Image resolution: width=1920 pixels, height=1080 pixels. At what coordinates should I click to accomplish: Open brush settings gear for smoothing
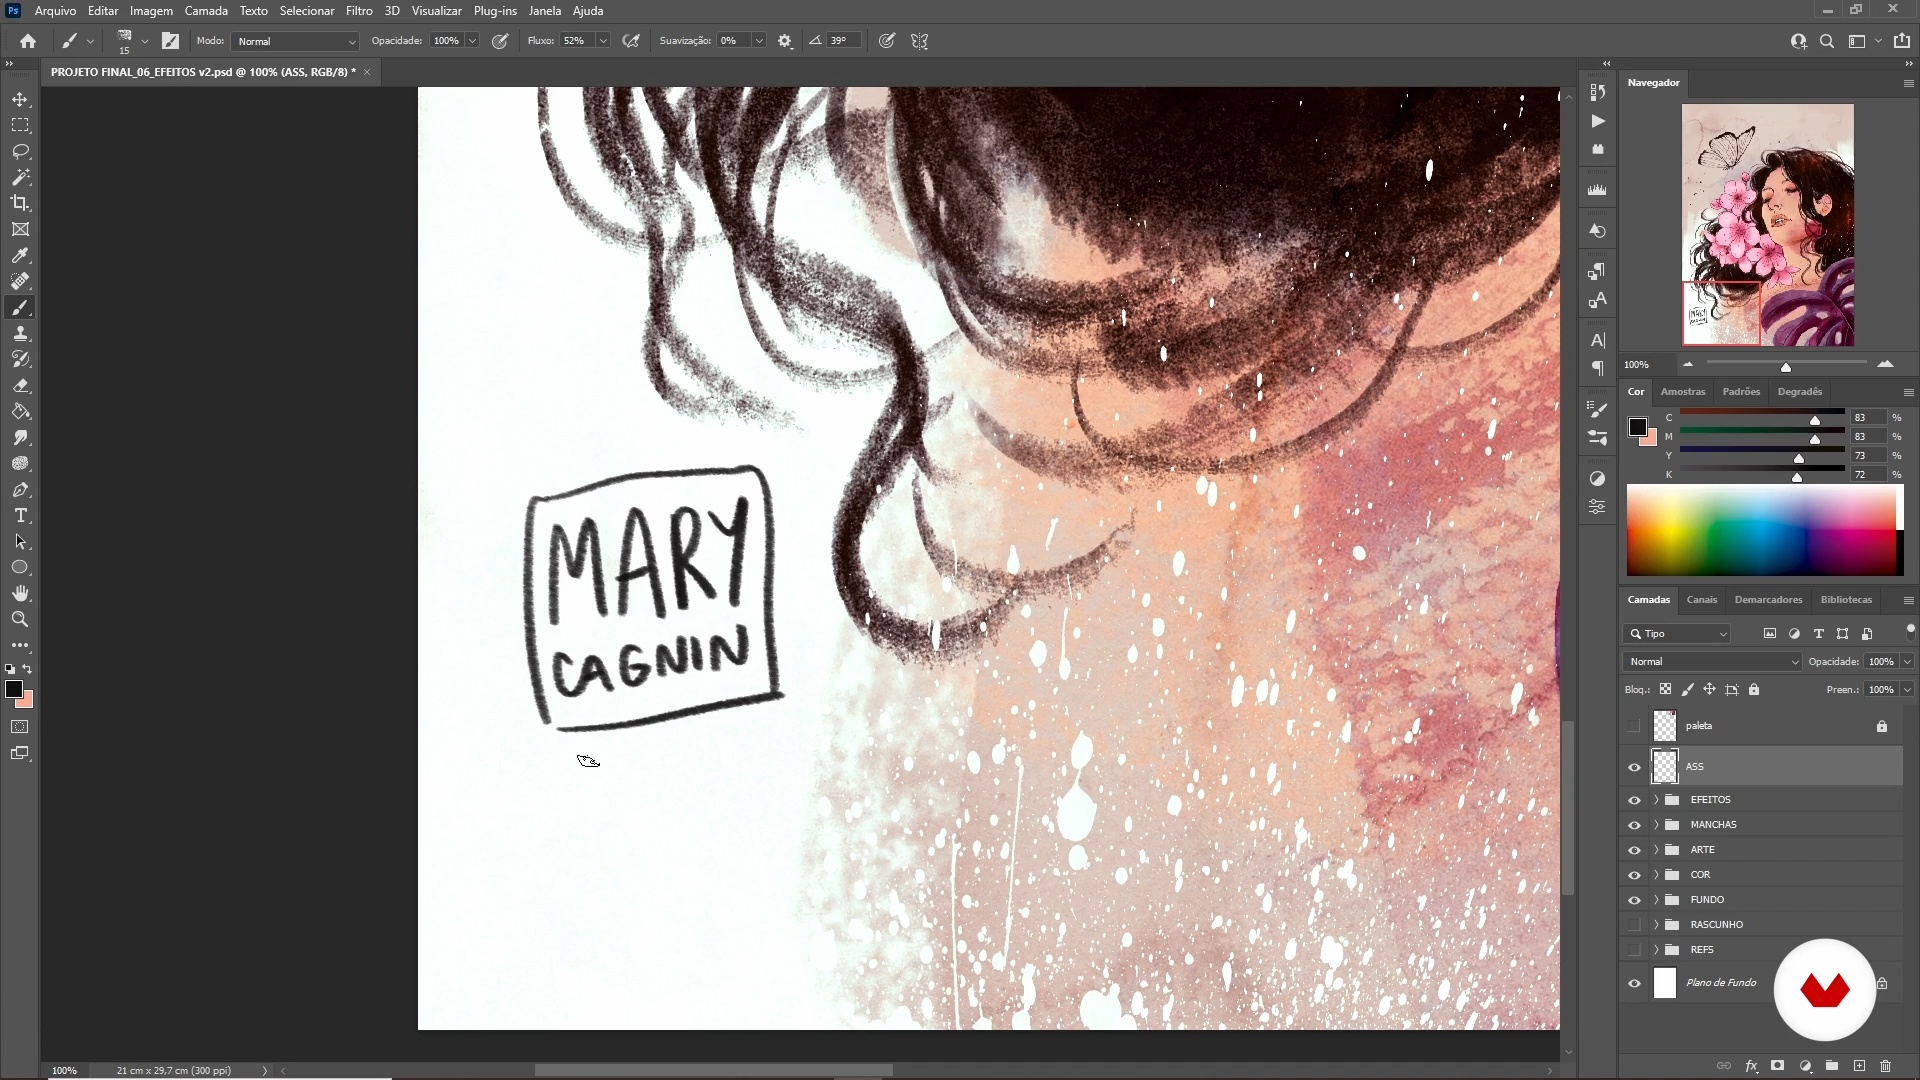coord(785,41)
